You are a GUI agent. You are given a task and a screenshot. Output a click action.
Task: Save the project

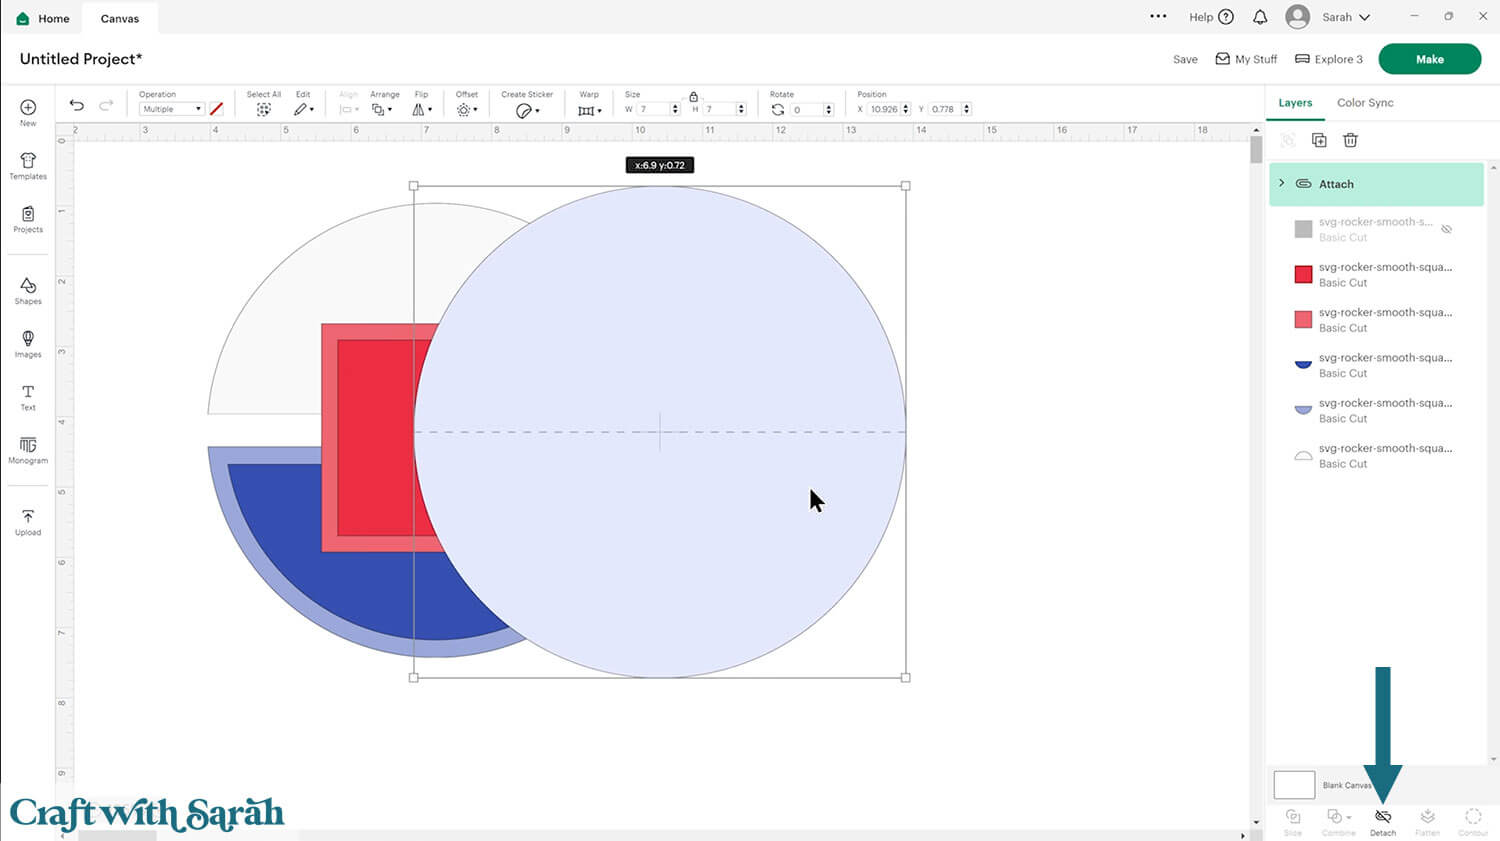(x=1185, y=59)
